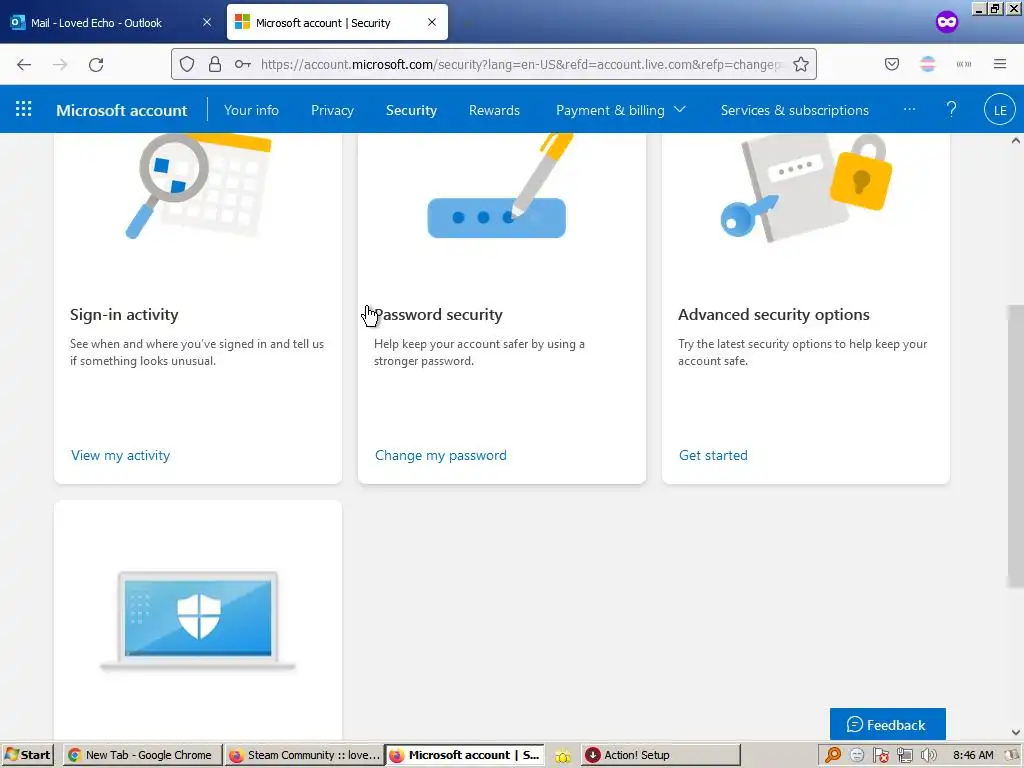Open the help question mark icon
This screenshot has height=768, width=1024.
pos(952,109)
